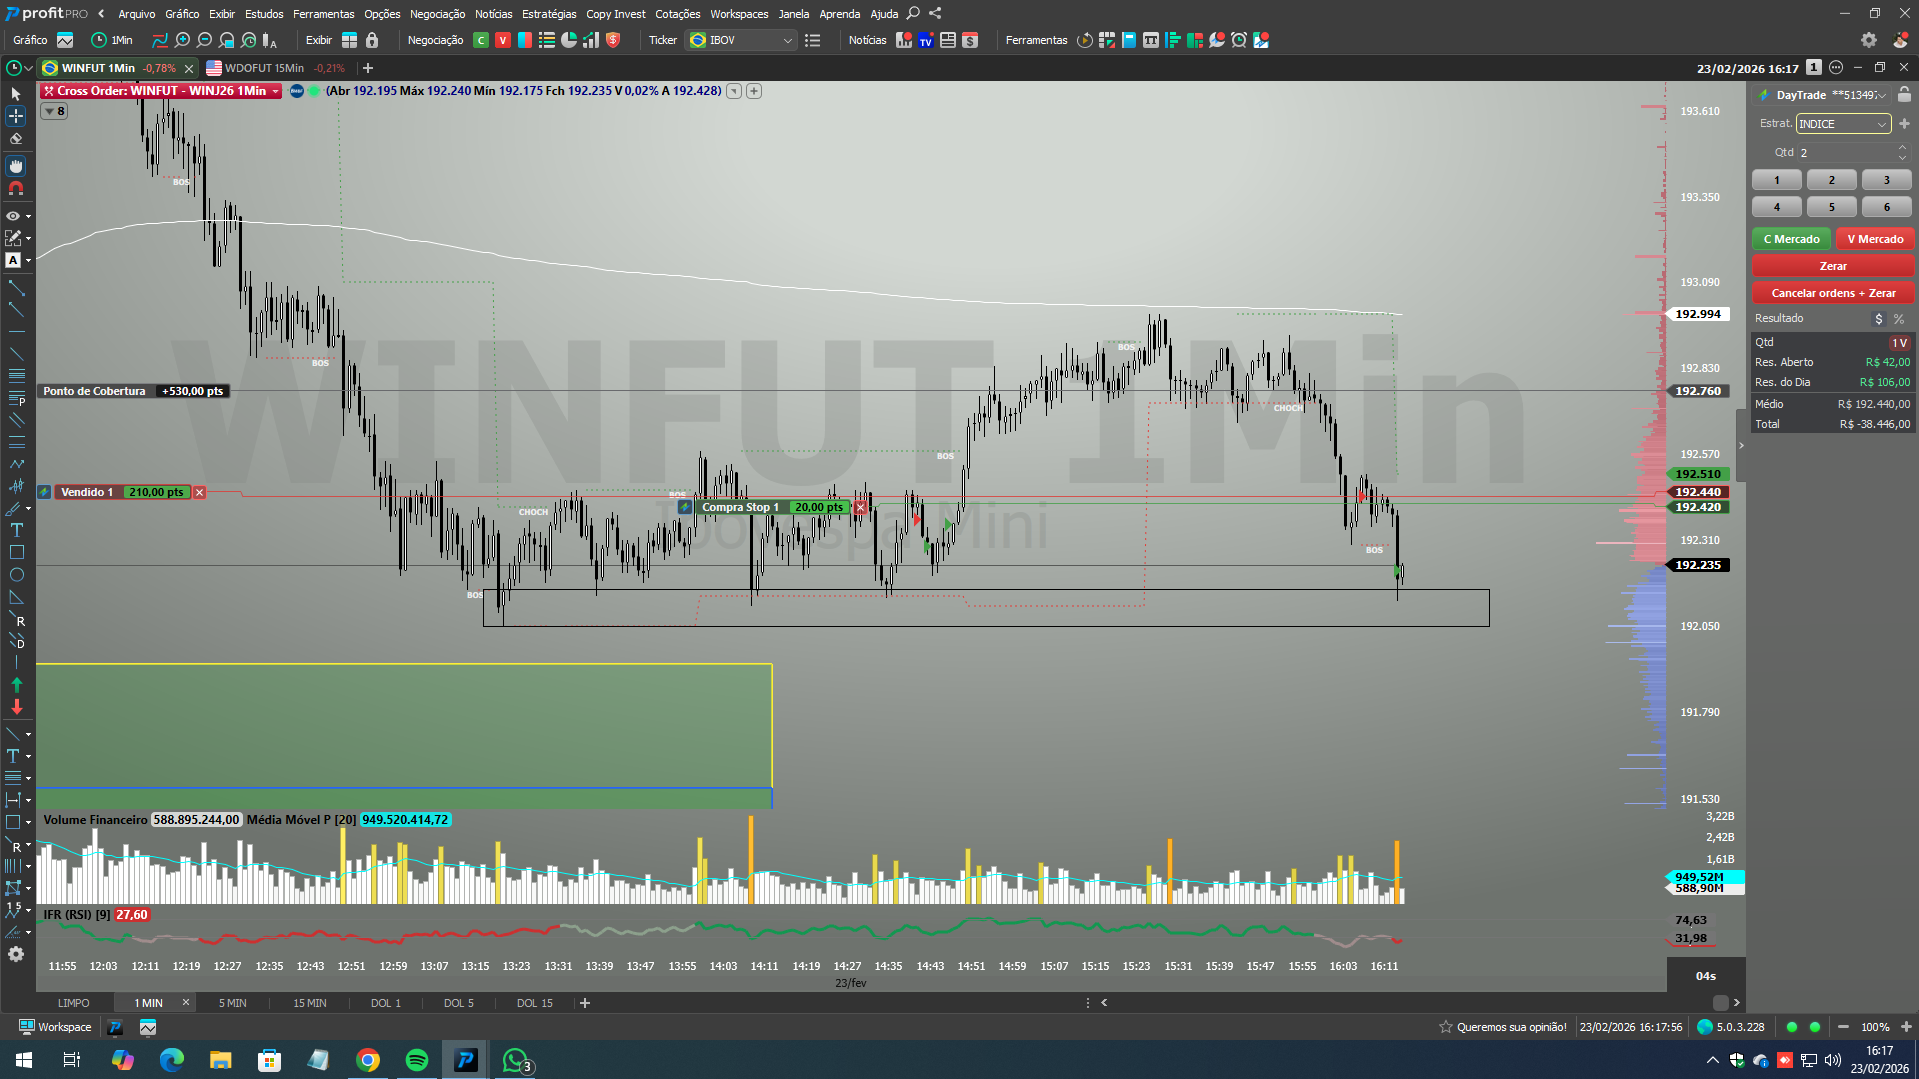Image resolution: width=1919 pixels, height=1079 pixels.
Task: Select the magnet snap tool
Action: pyautogui.click(x=16, y=188)
